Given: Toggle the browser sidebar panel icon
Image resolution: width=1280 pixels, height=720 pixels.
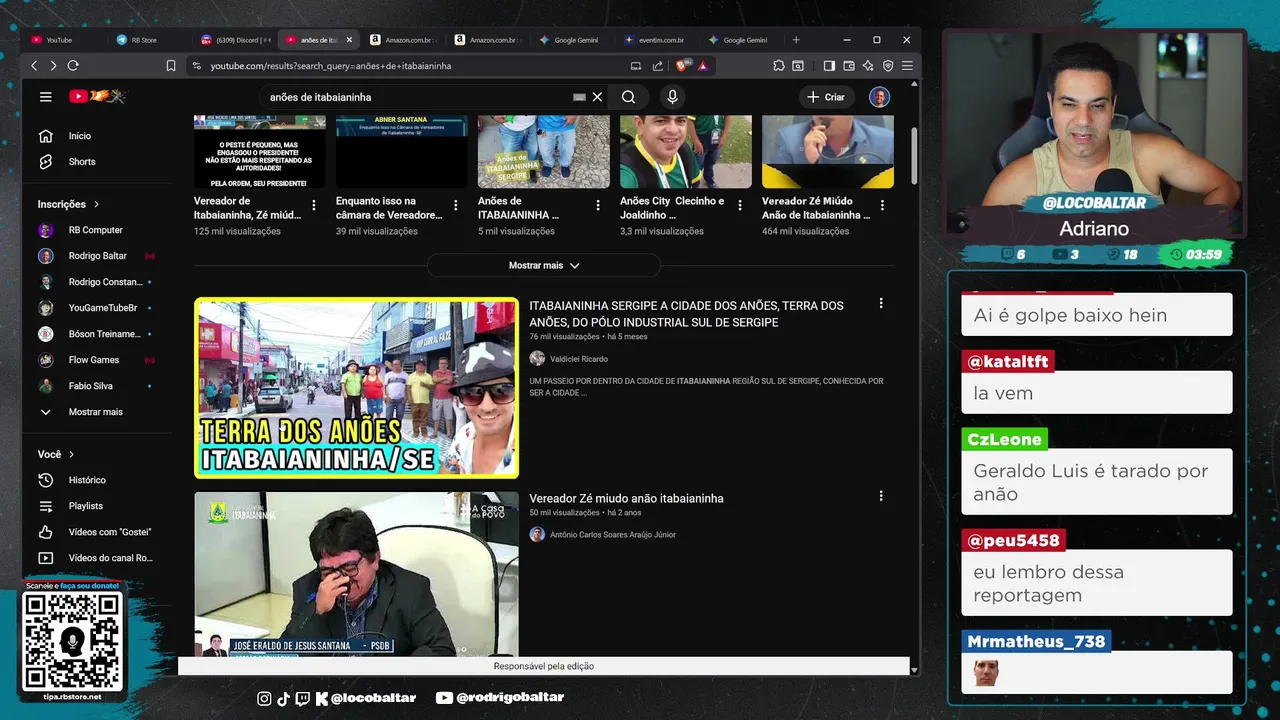Looking at the screenshot, I should coord(829,66).
